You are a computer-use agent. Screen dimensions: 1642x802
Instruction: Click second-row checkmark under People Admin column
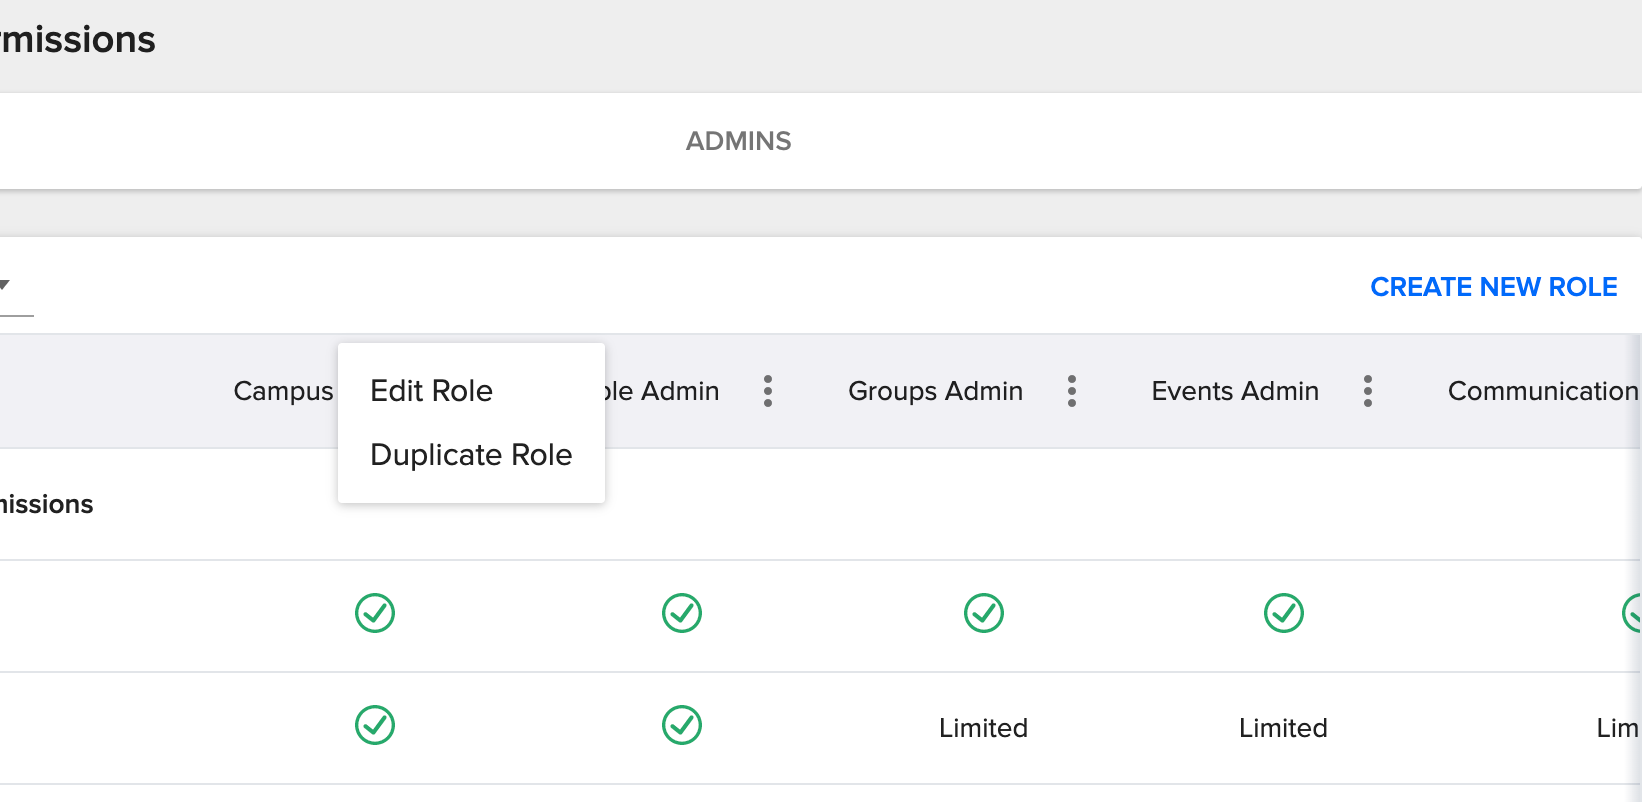point(682,725)
